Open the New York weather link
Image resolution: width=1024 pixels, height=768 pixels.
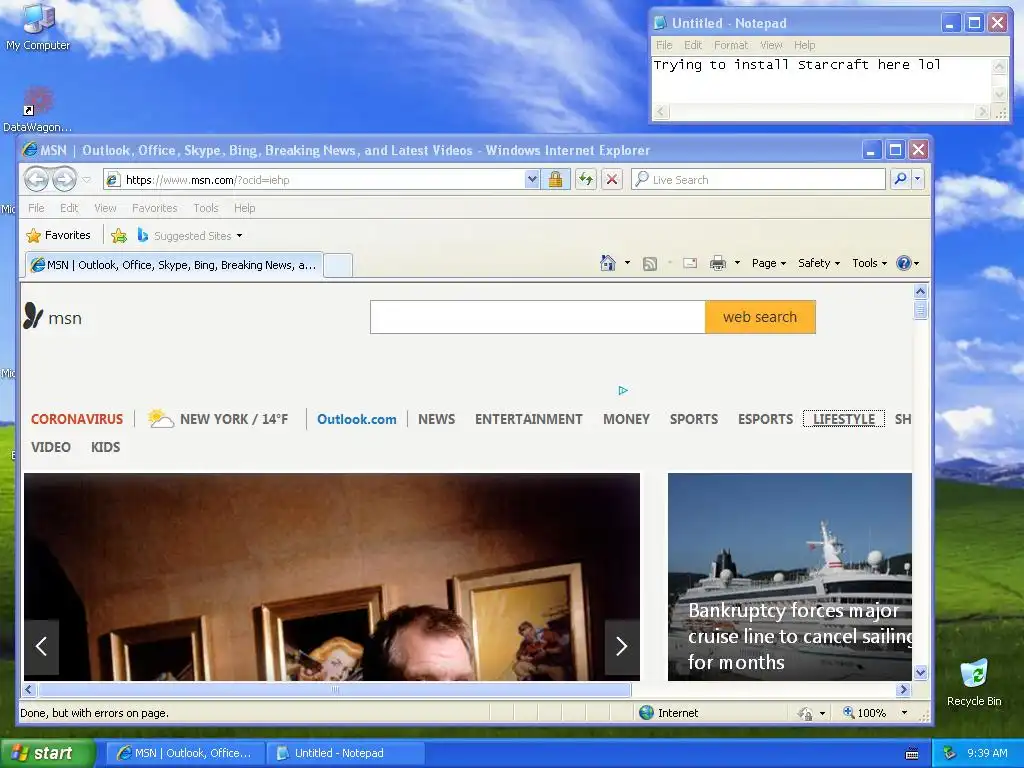217,419
